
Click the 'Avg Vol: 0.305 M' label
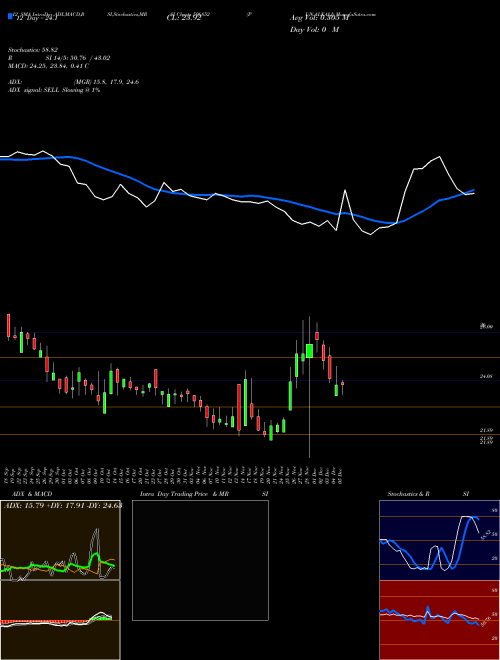pos(319,18)
